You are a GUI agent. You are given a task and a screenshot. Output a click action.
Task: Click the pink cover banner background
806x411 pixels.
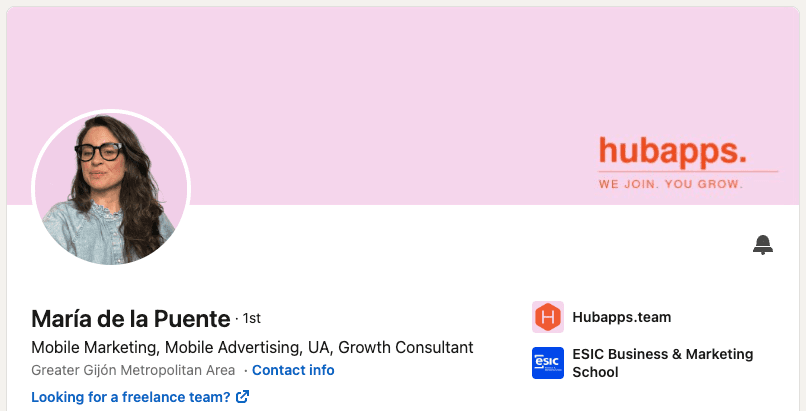pyautogui.click(x=360, y=77)
